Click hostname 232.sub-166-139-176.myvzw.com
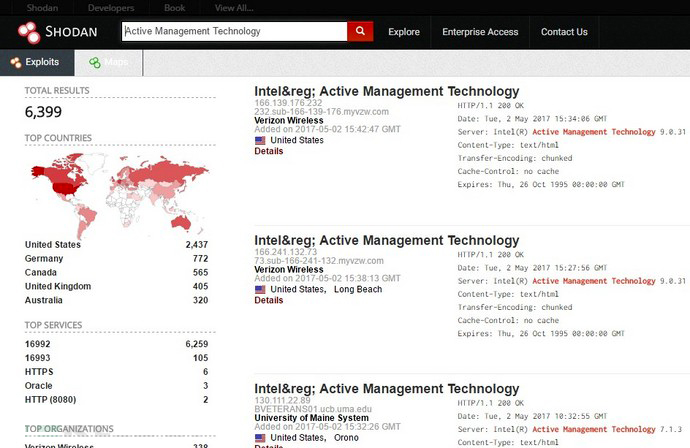The width and height of the screenshot is (690, 448). pyautogui.click(x=322, y=112)
